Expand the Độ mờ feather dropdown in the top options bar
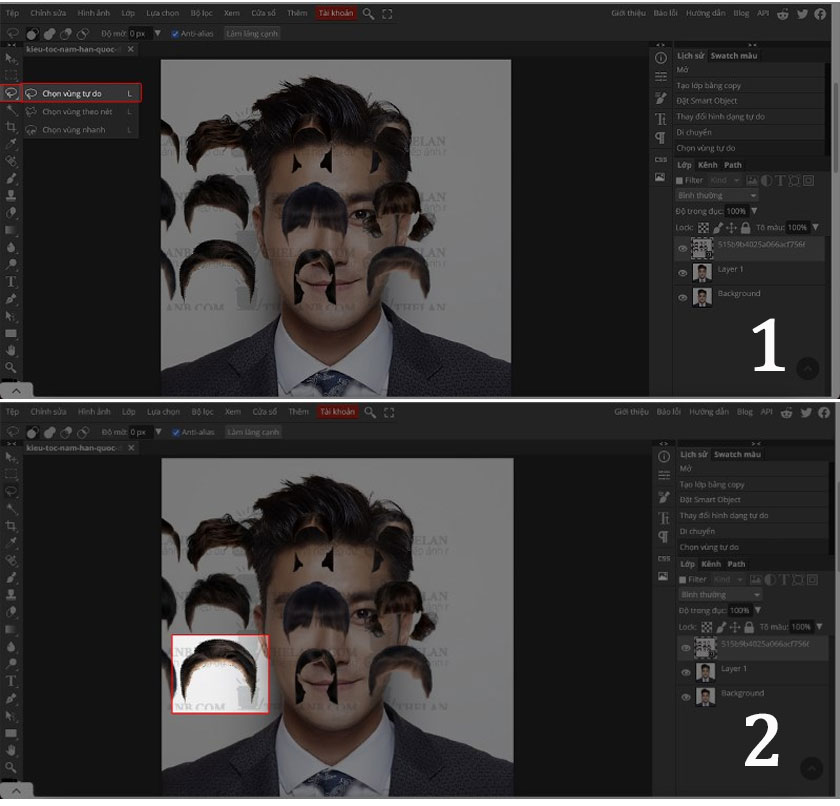The height and width of the screenshot is (806, 840). coord(157,34)
